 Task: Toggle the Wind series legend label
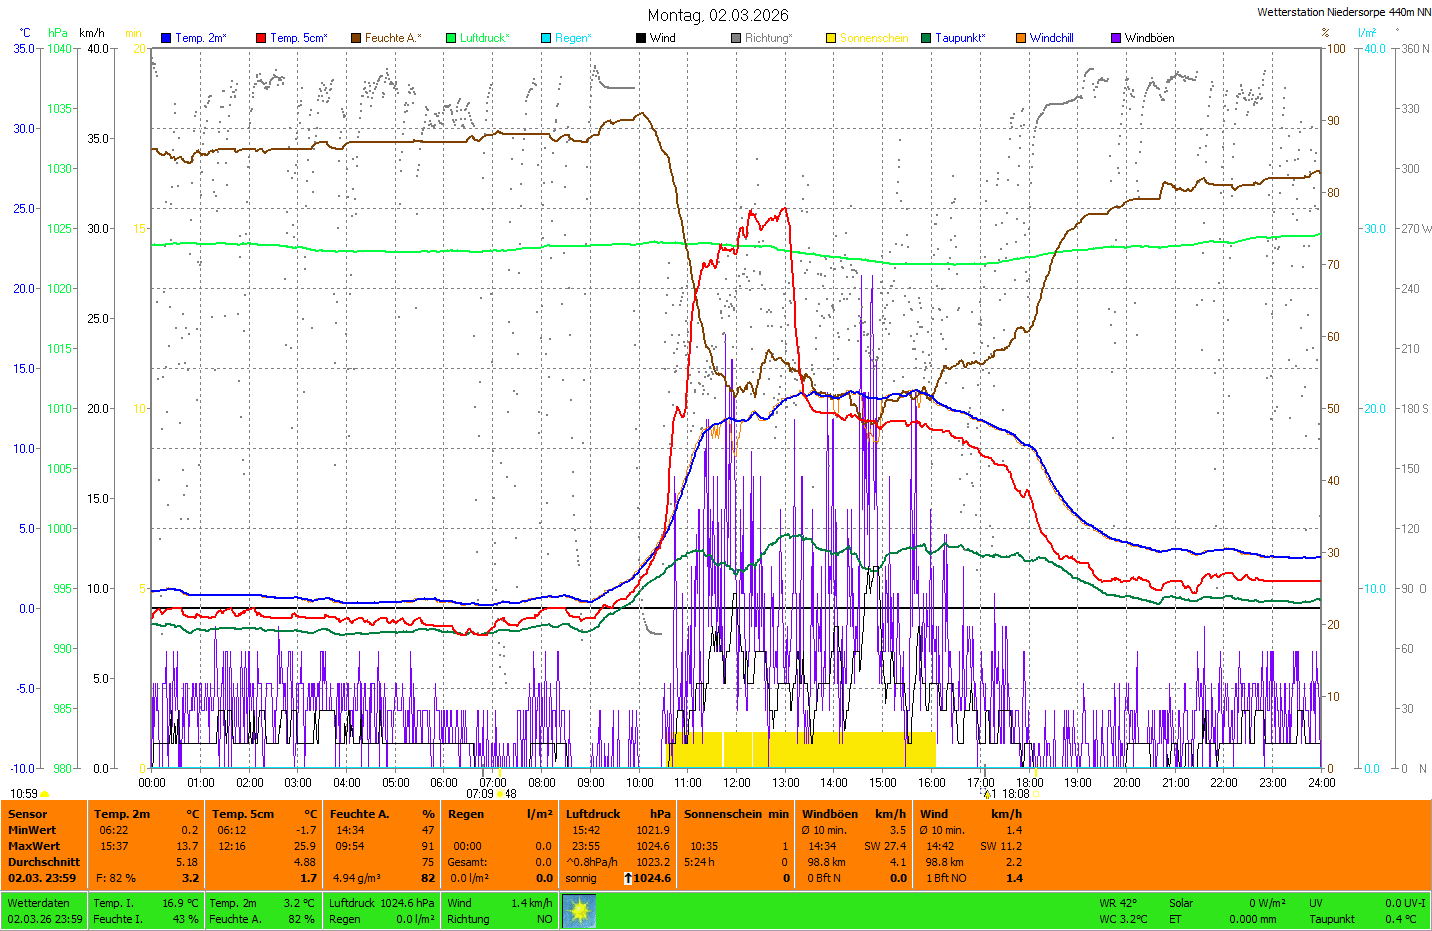[x=662, y=38]
